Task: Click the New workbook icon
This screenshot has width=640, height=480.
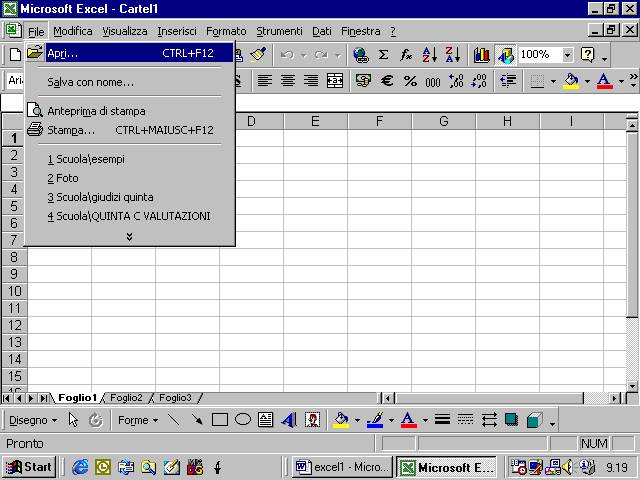Action: coord(15,55)
